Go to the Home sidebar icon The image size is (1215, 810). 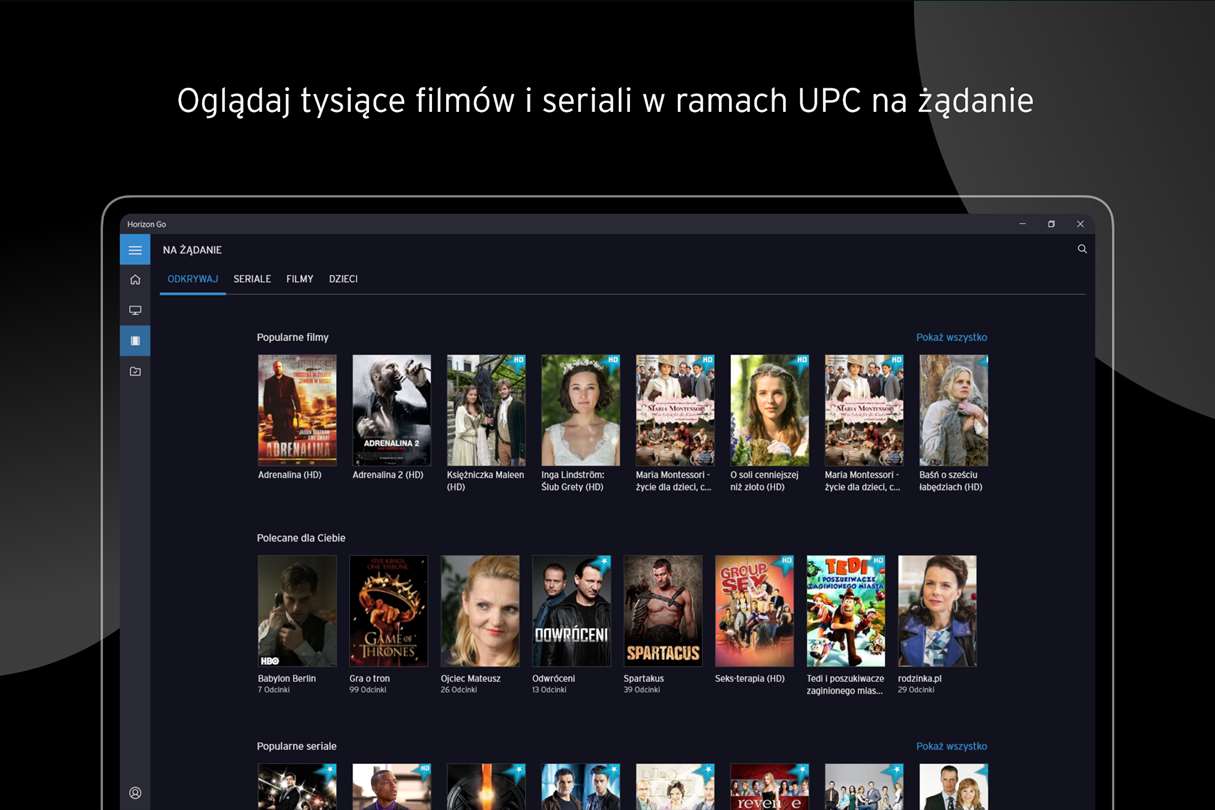pos(135,280)
